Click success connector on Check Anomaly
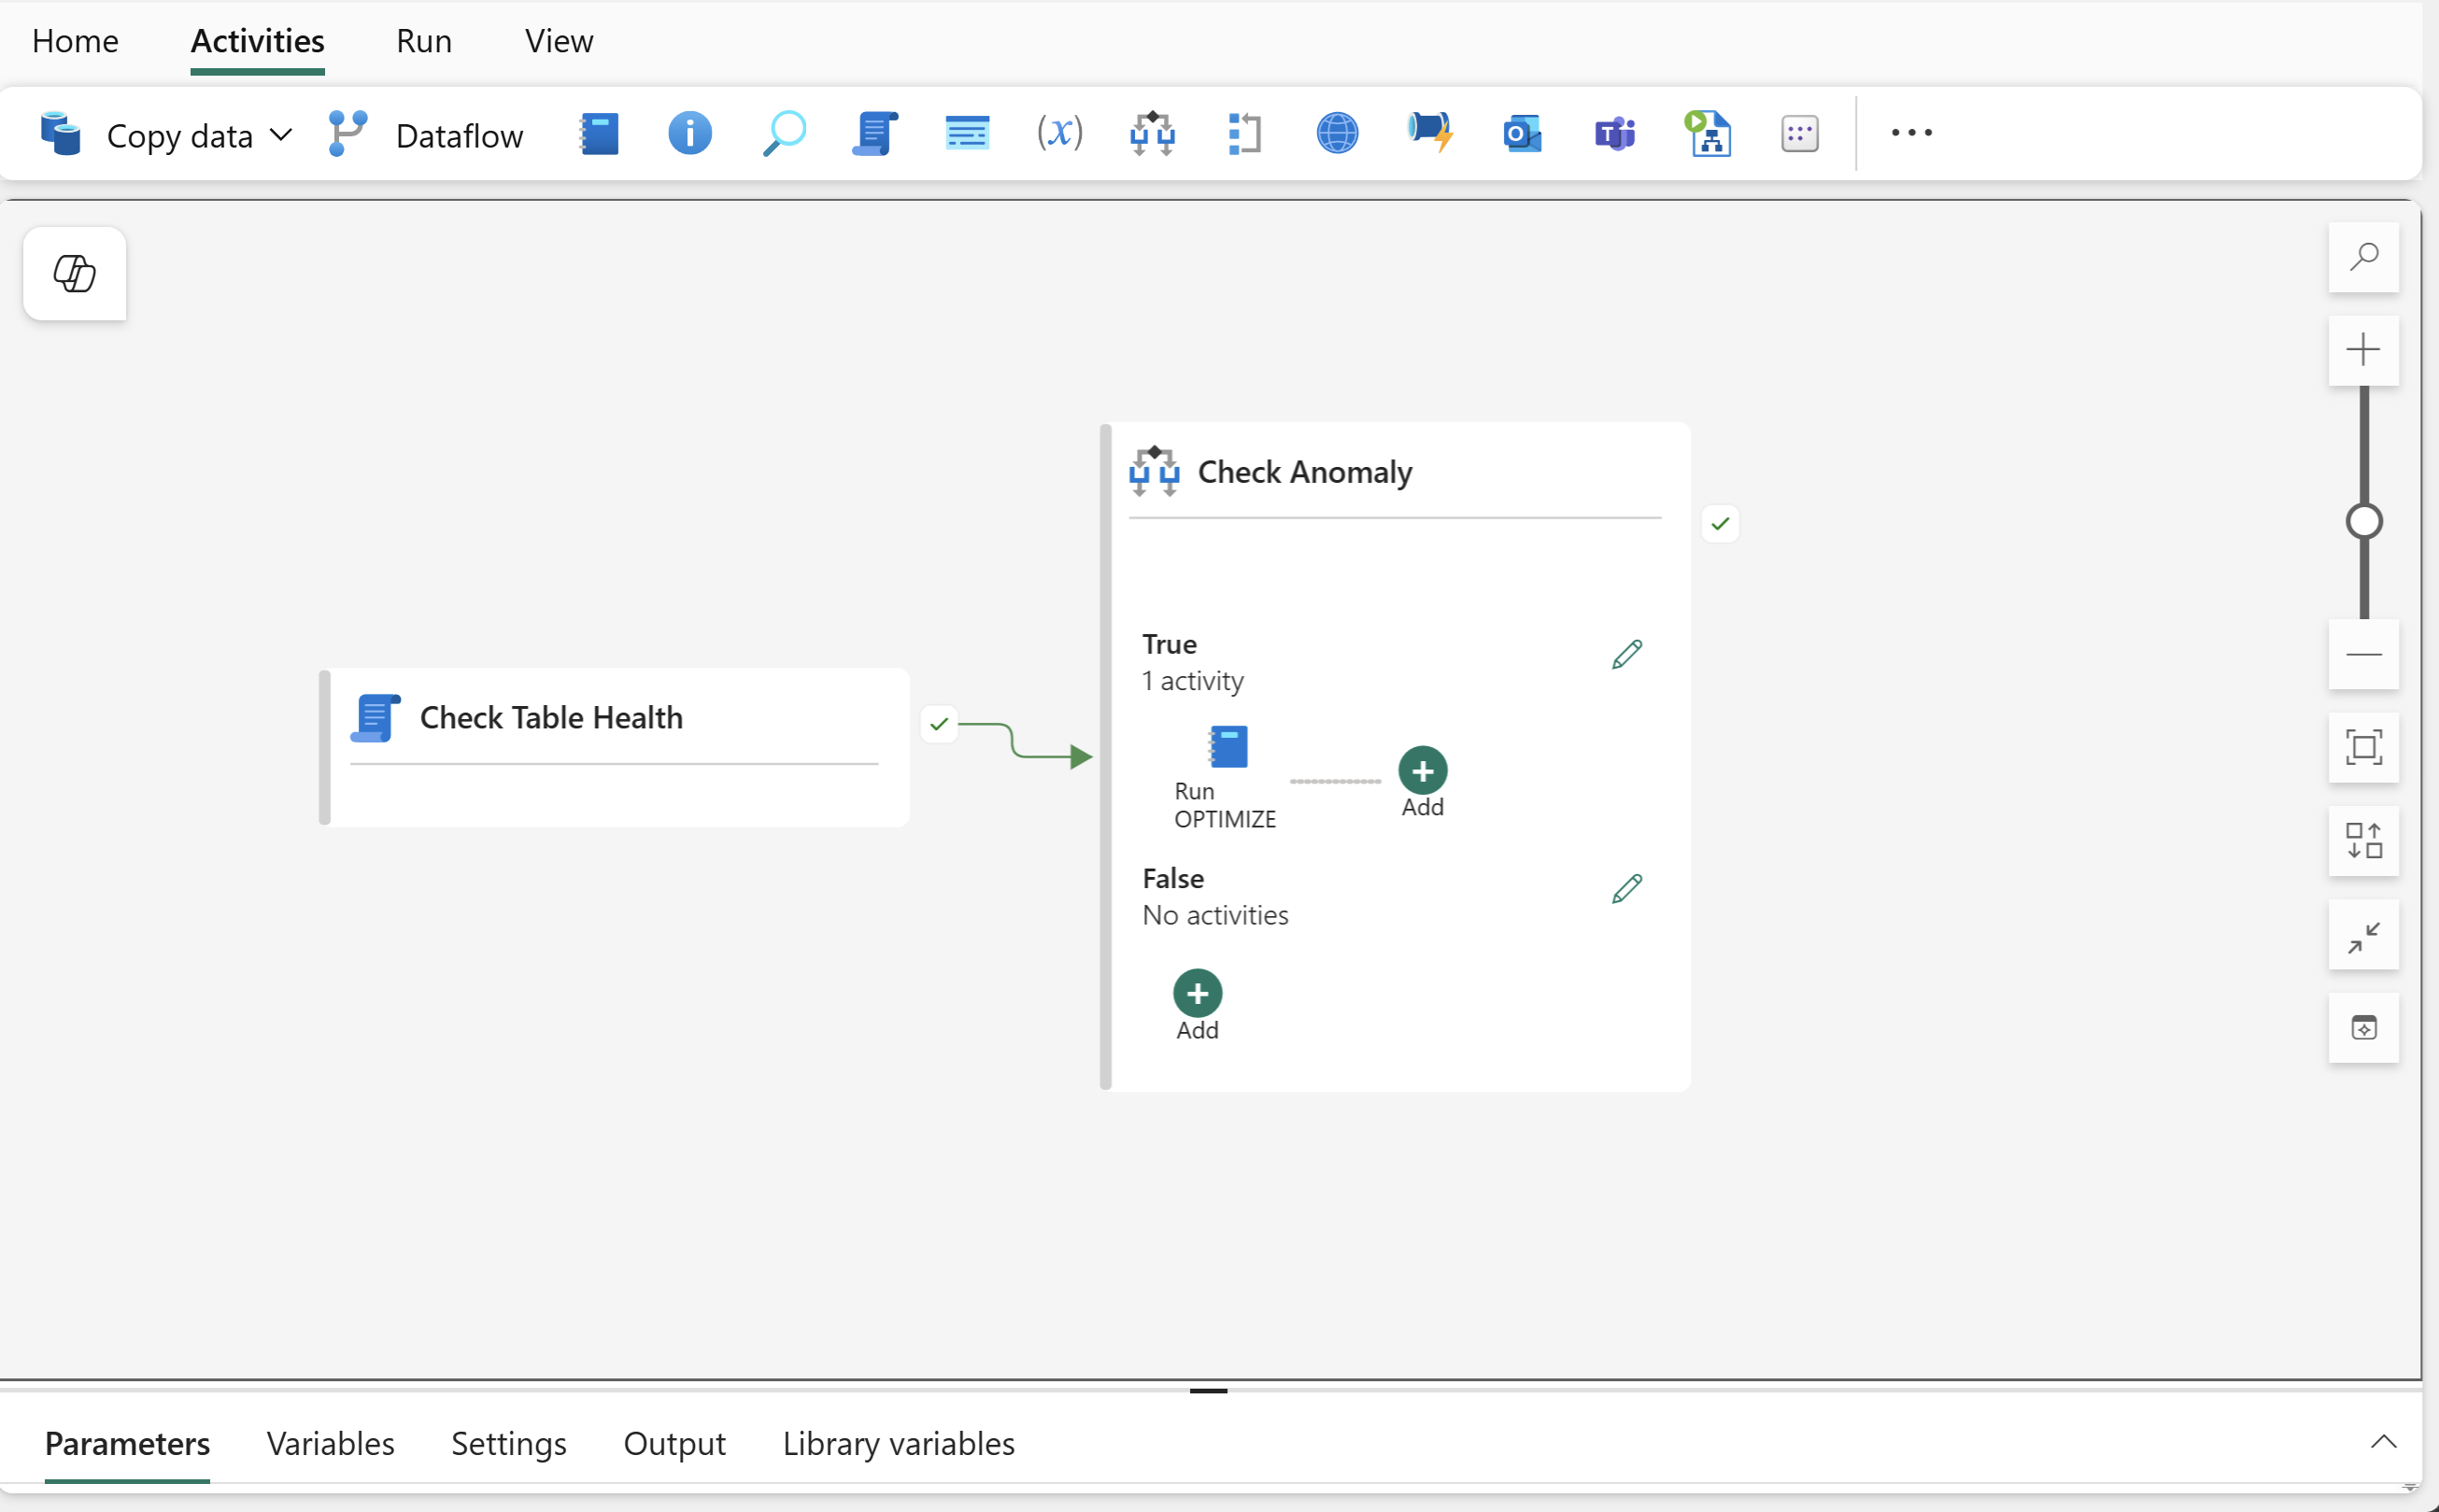Screen dimensions: 2439x1512 click(1719, 524)
